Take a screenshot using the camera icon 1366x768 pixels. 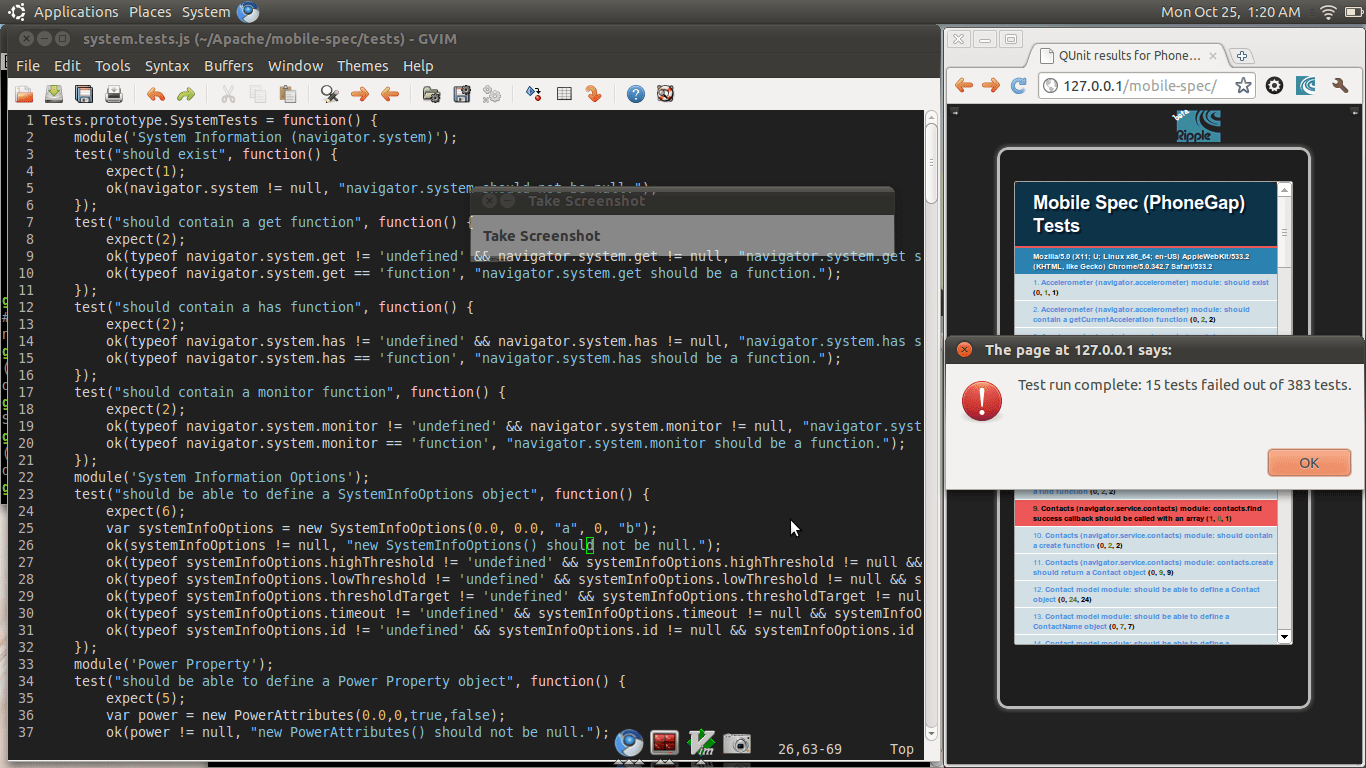coord(737,743)
